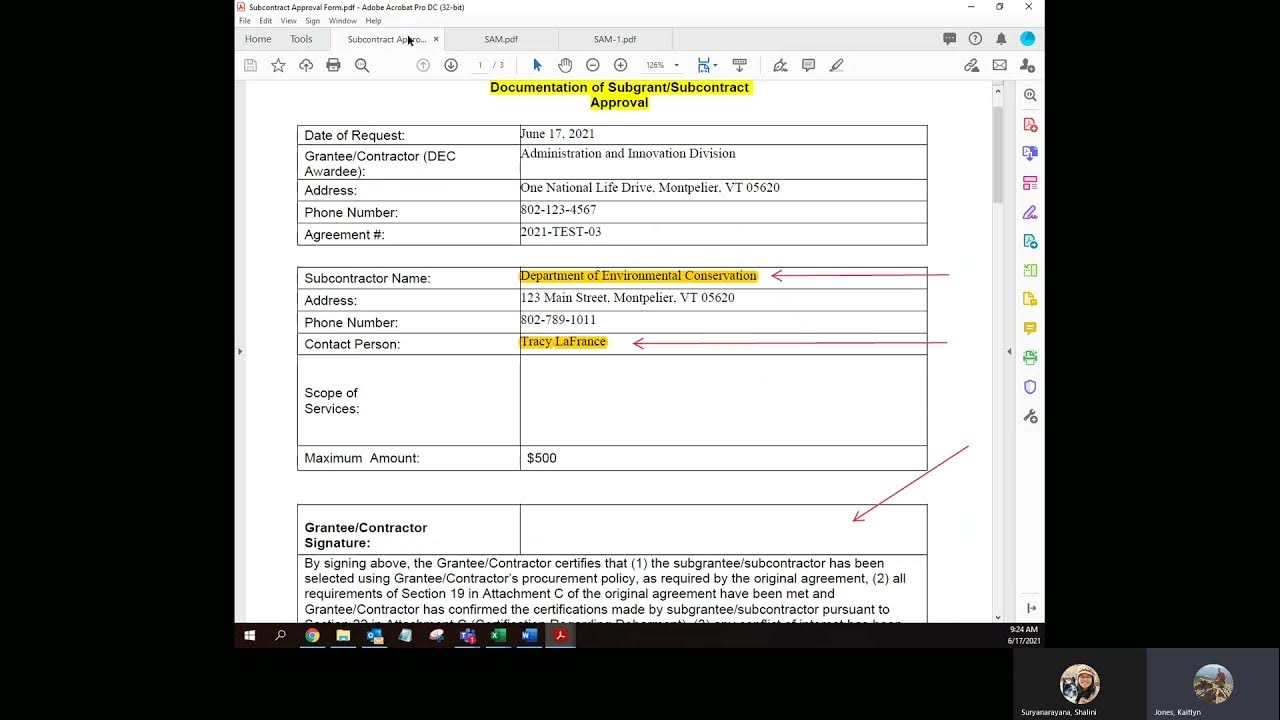Screen dimensions: 1280x720
Task: Open chat notifications bubble in the top bar
Action: tap(950, 39)
